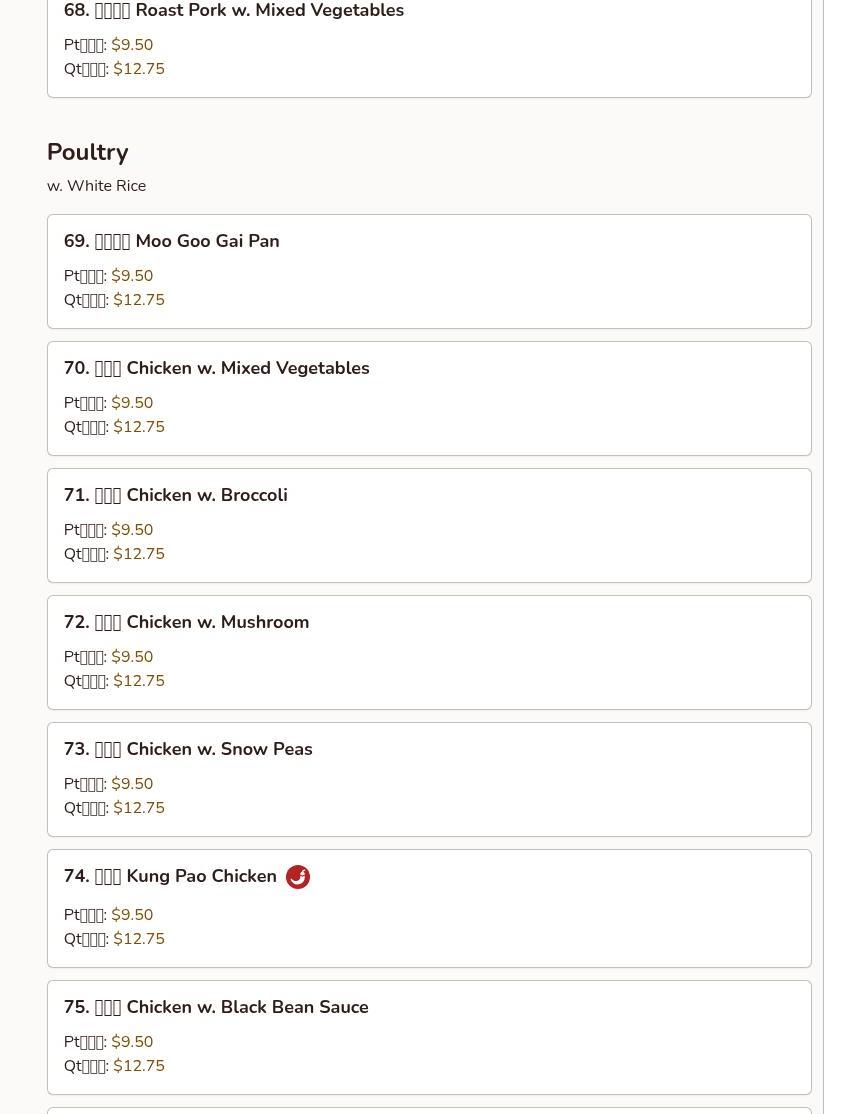The height and width of the screenshot is (1114, 844).
Task: Click the Poultry section heading
Action: pyautogui.click(x=88, y=152)
